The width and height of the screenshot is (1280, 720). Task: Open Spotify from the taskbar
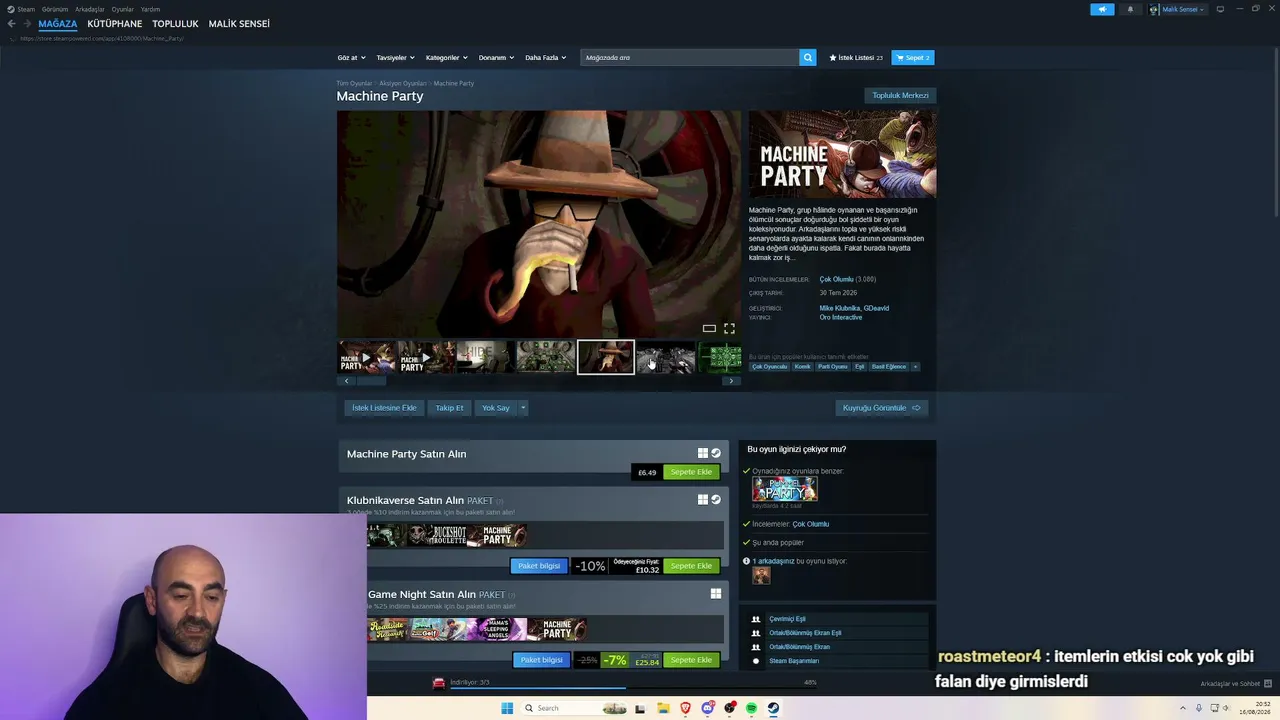pos(751,708)
